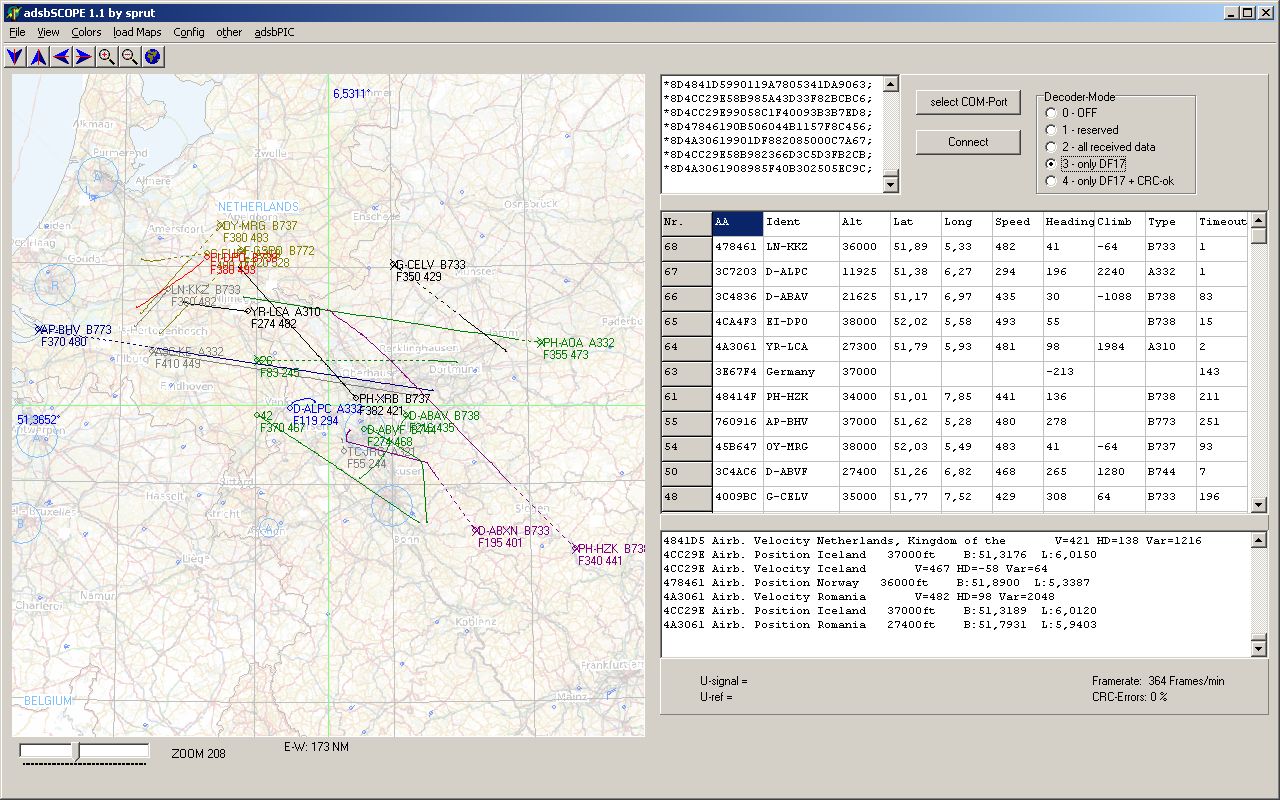This screenshot has height=800, width=1280.
Task: Select decoder mode 0 - OFF
Action: 1050,113
